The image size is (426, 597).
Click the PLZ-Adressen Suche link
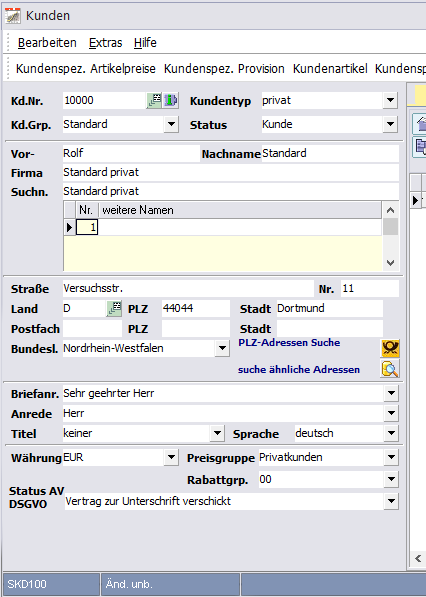pos(289,343)
